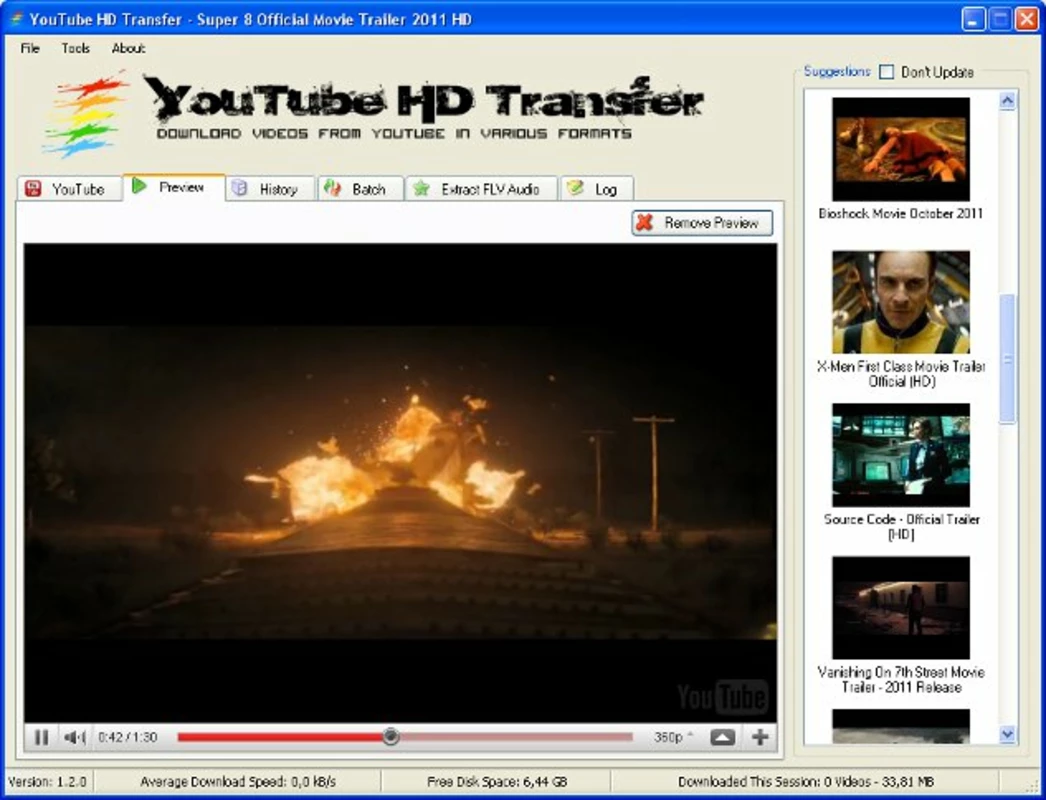Enable the Don't Update checkbox
This screenshot has height=800, width=1046.
(x=887, y=72)
